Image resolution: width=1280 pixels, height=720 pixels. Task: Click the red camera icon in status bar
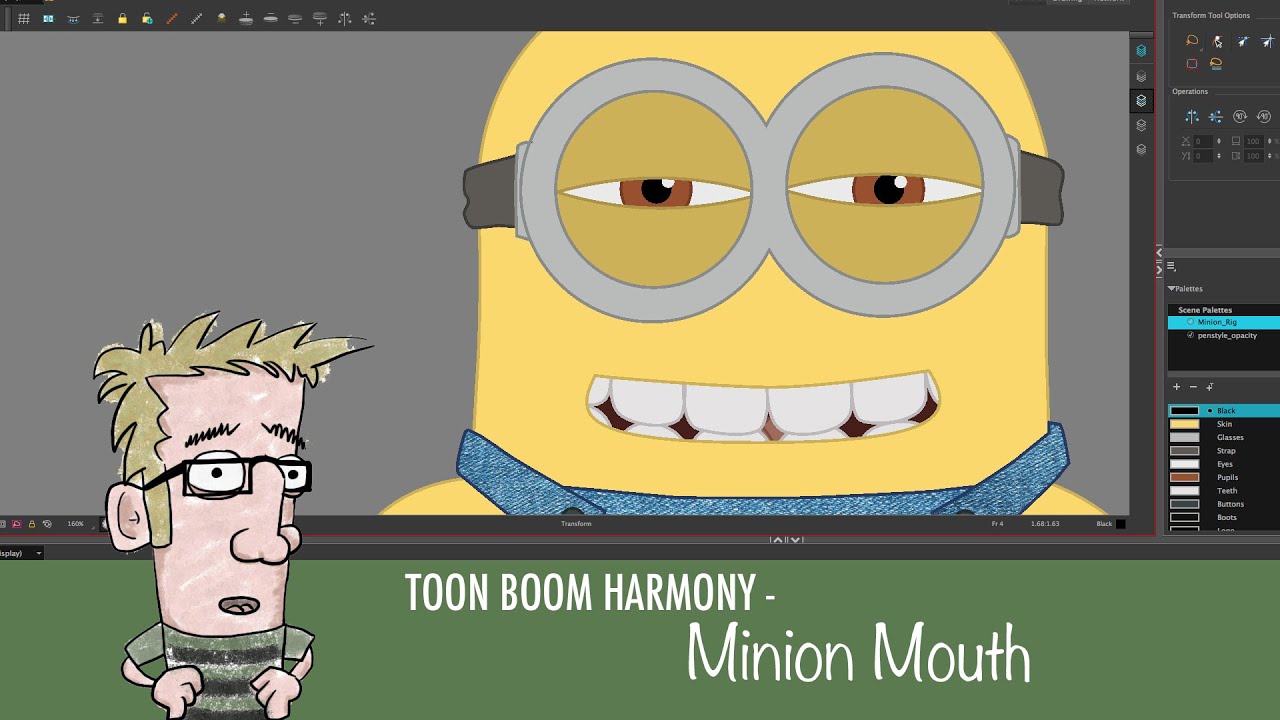tap(17, 524)
